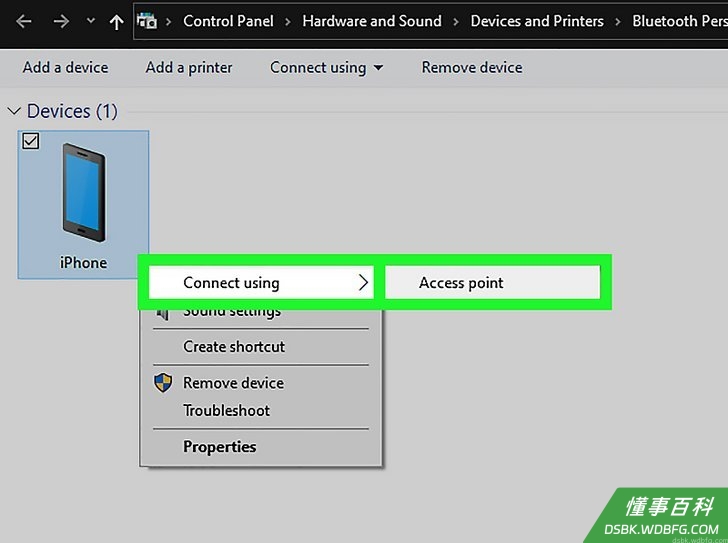Choose Access point in submenu
Image resolution: width=728 pixels, height=543 pixels.
(493, 282)
